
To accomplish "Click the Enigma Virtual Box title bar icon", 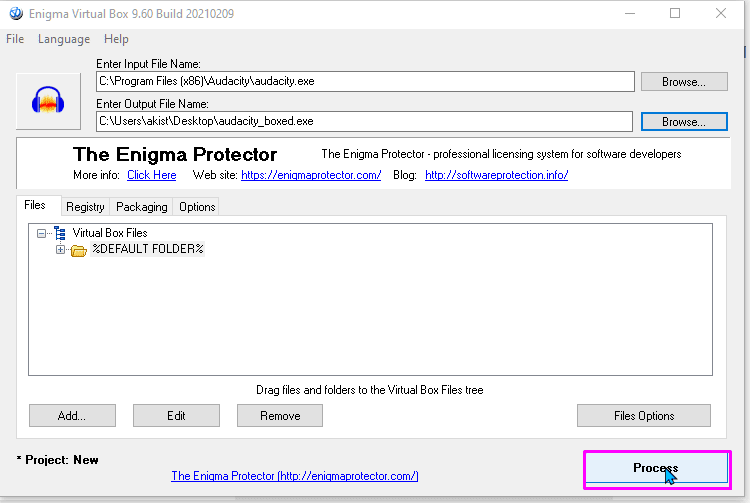I will pyautogui.click(x=16, y=13).
